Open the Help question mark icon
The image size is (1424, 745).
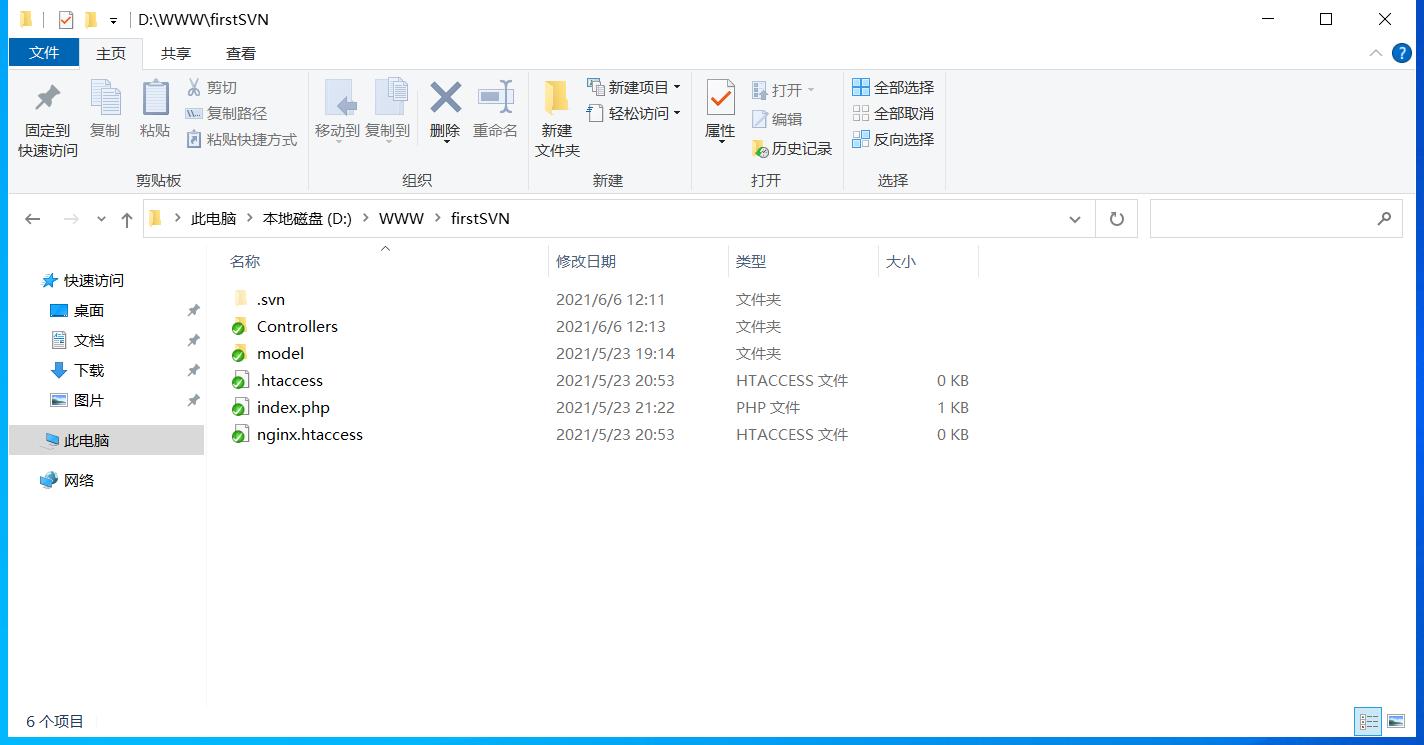point(1402,53)
